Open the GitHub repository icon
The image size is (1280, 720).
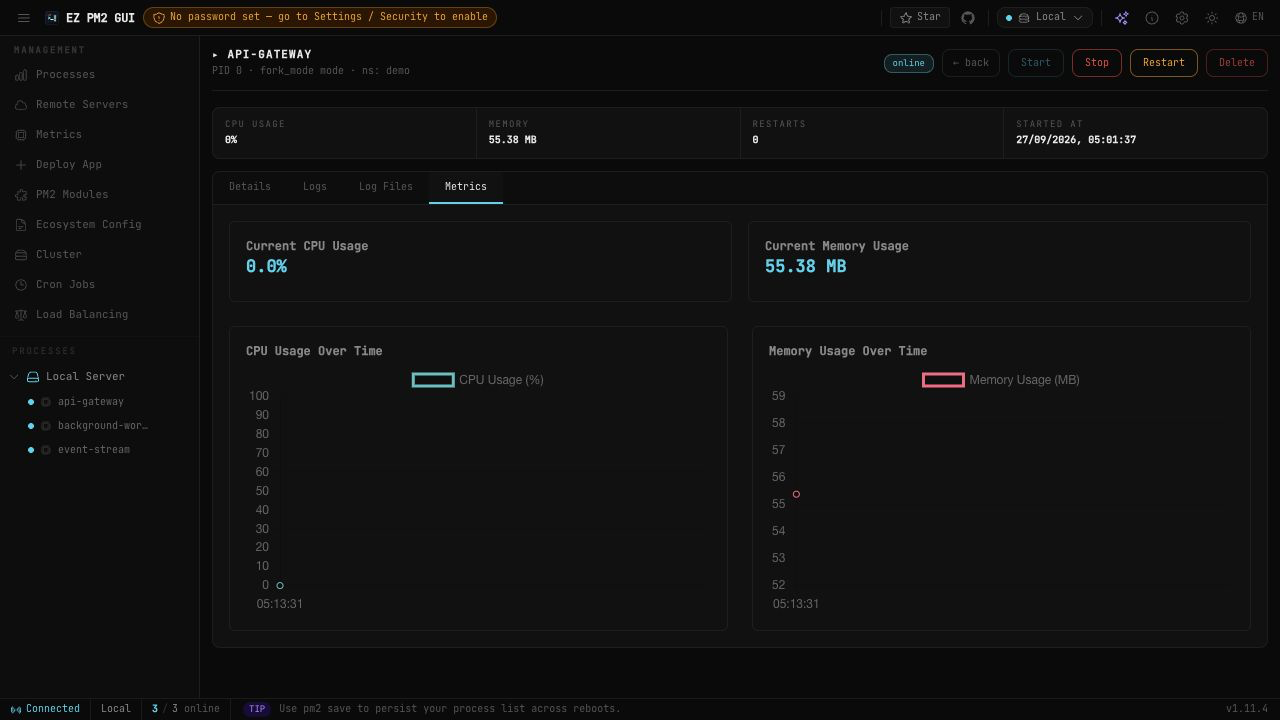[968, 17]
